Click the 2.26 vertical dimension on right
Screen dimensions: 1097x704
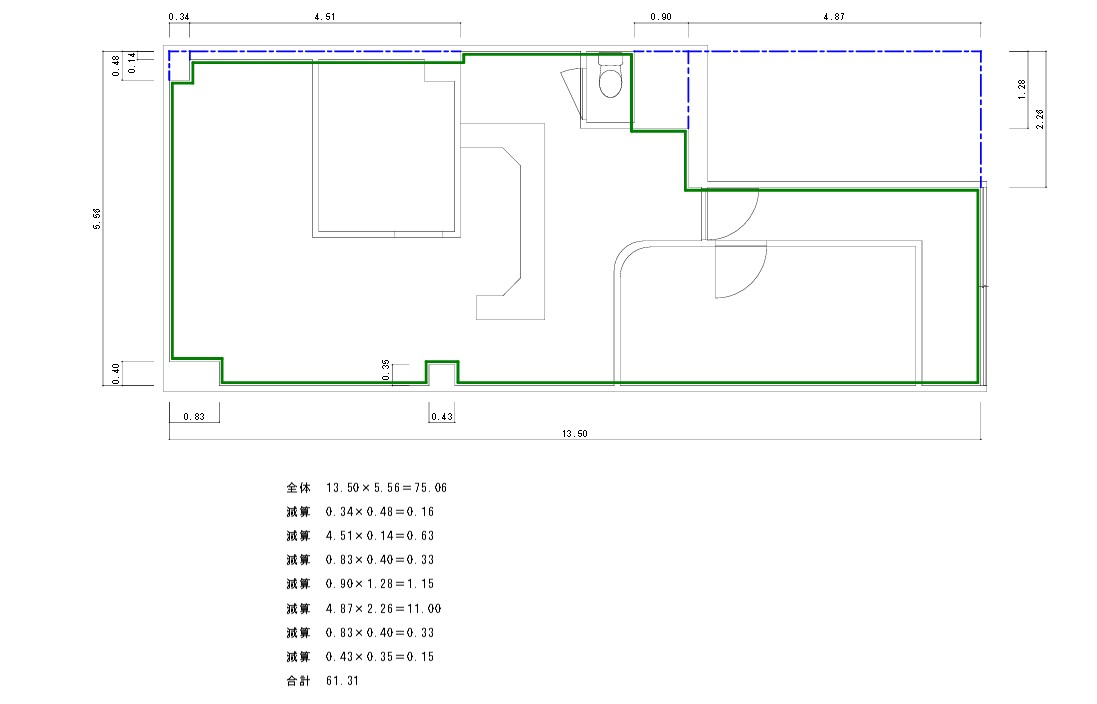[x=1040, y=118]
